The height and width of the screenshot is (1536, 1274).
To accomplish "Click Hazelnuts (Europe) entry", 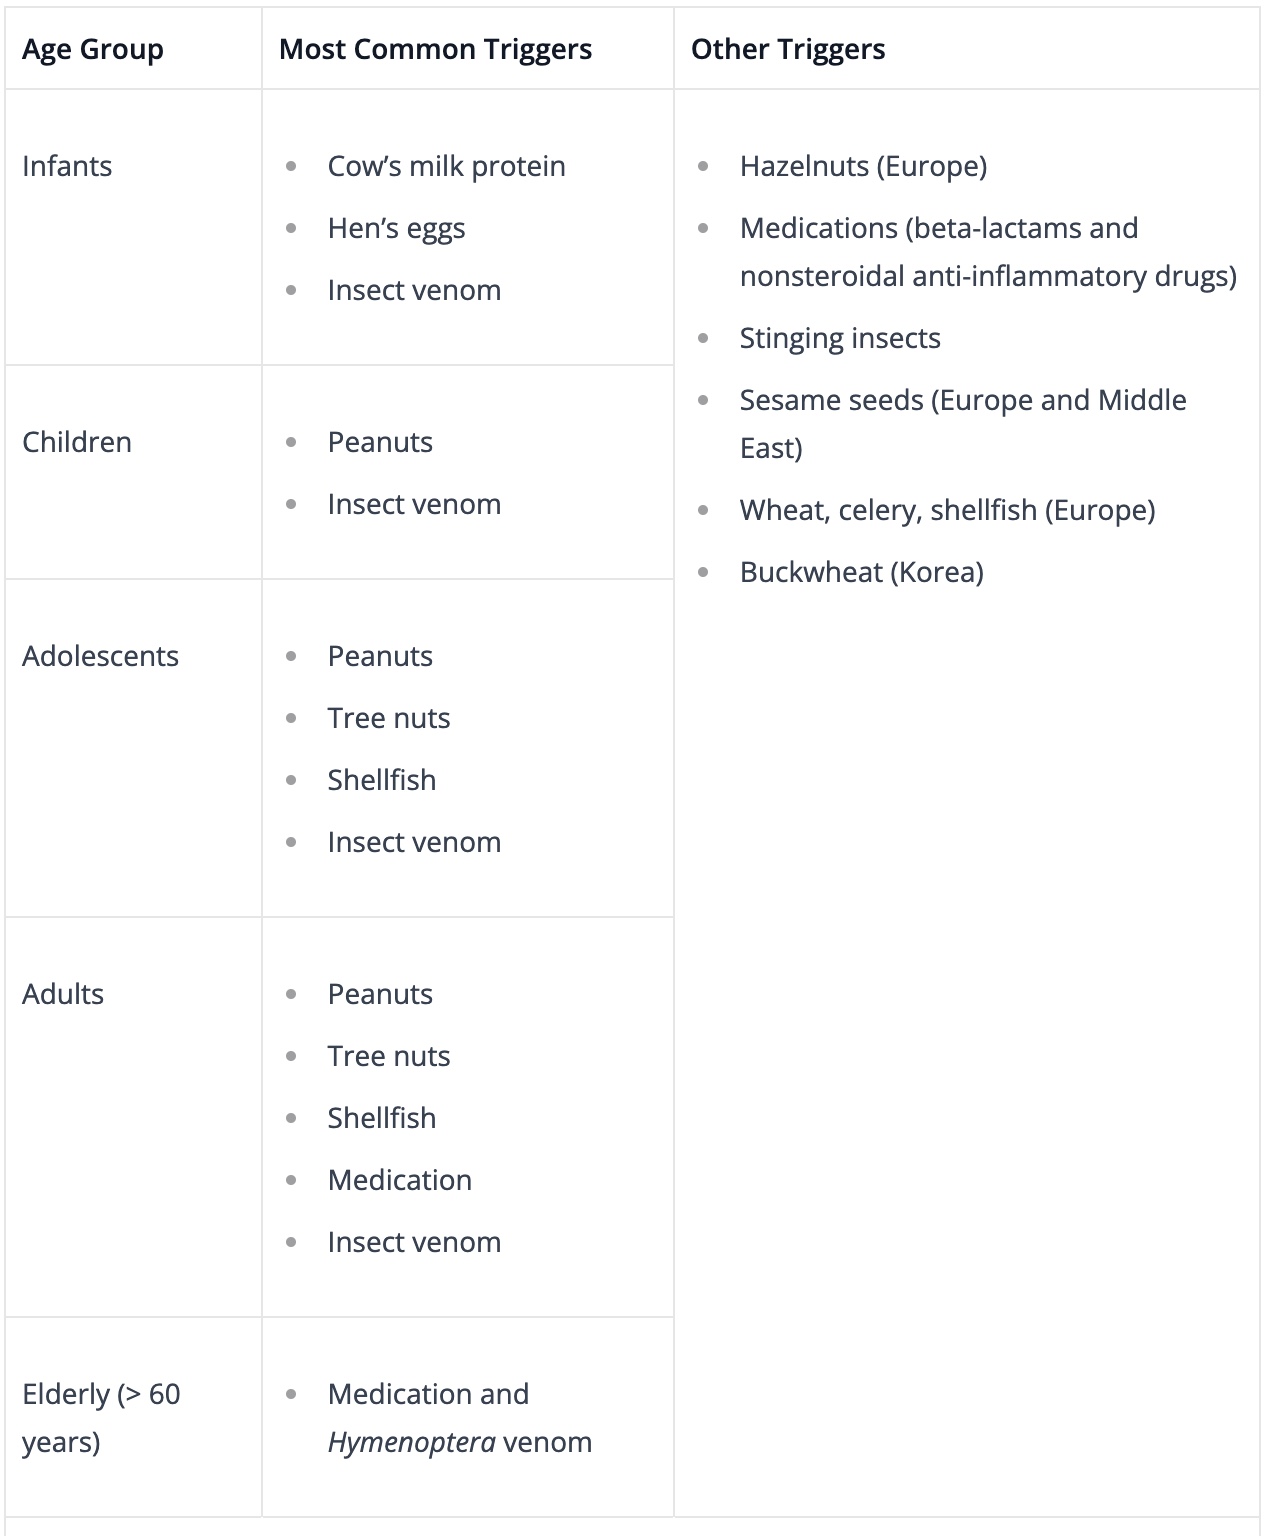I will pos(864,166).
